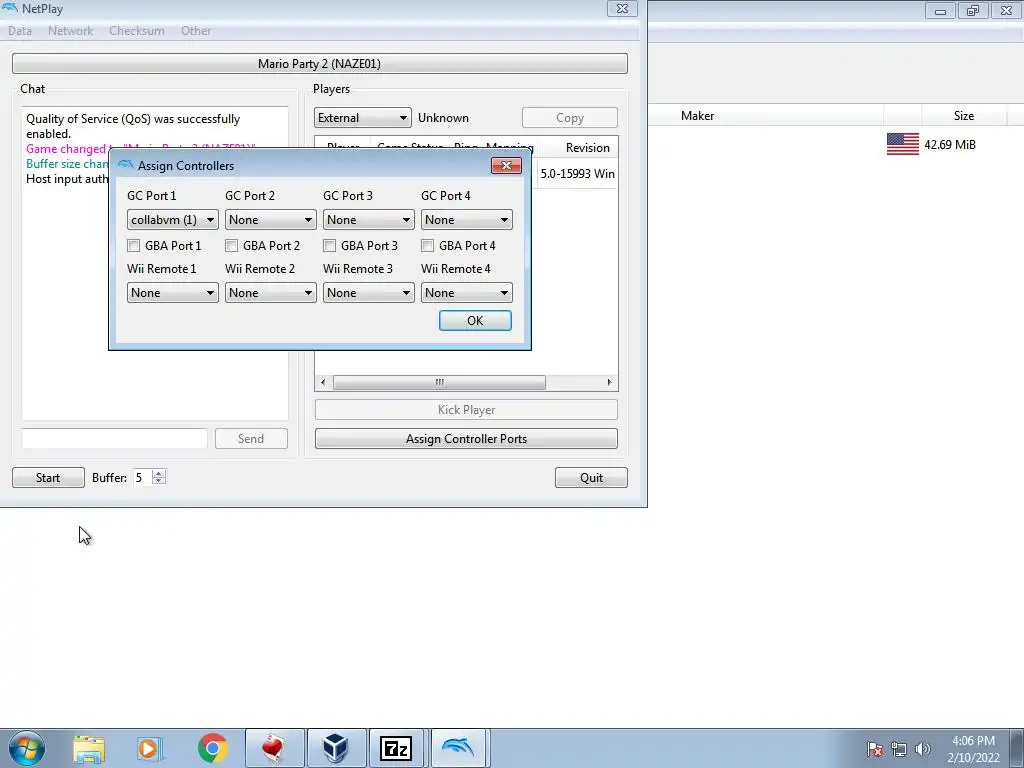
Task: Switch to Dolphin emulator taskbar icon
Action: [458, 748]
